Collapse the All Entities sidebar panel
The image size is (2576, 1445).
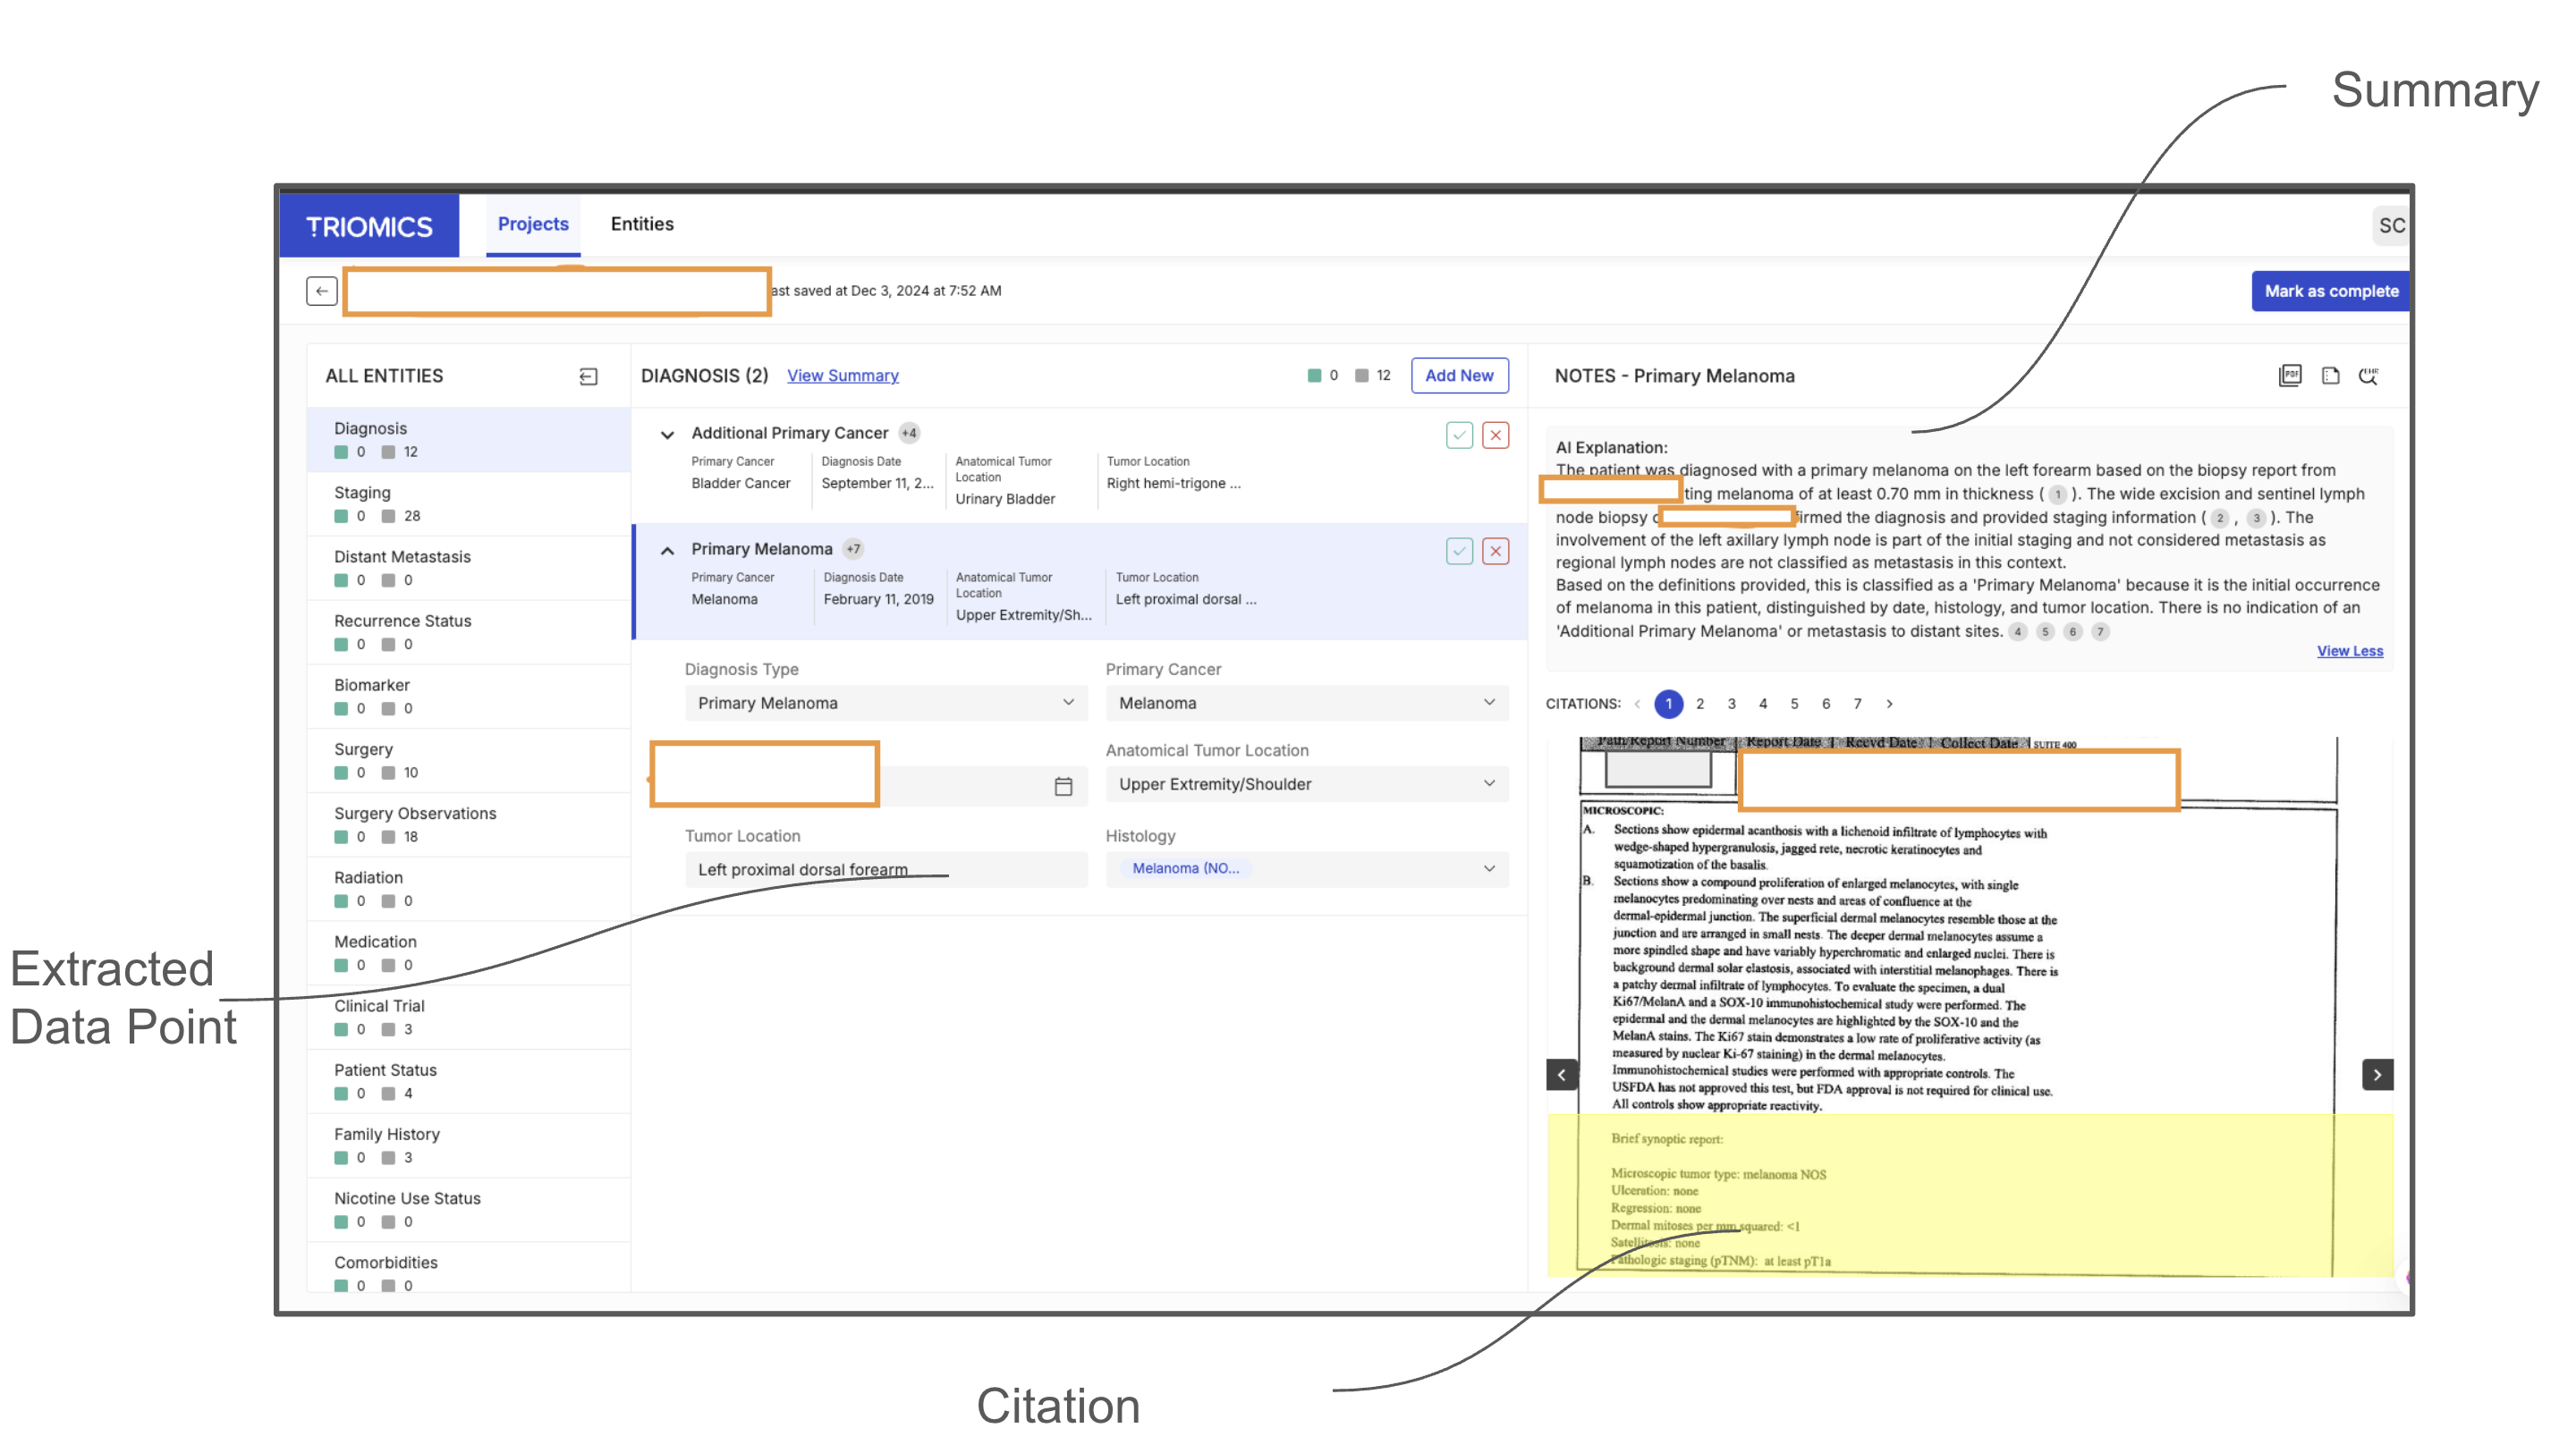click(588, 376)
